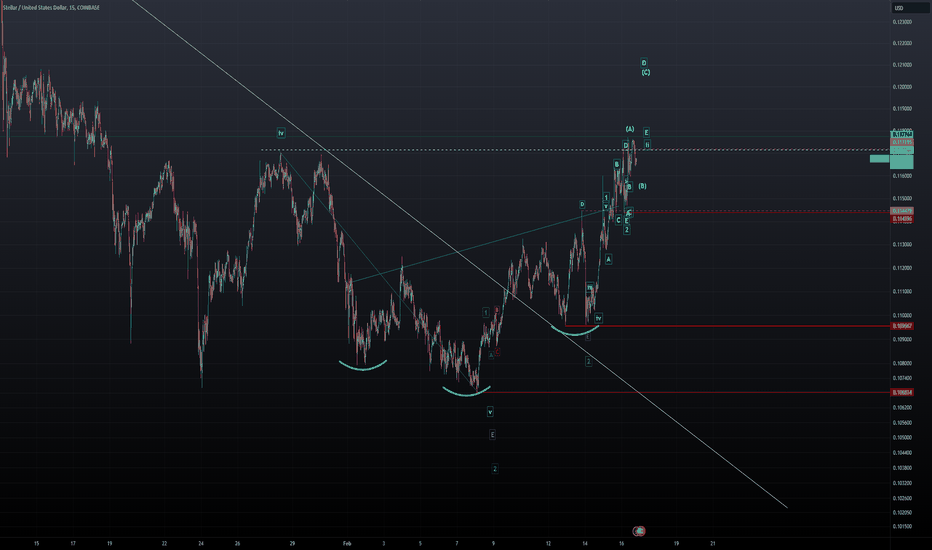Select the (A) wave label
The height and width of the screenshot is (550, 932).
(x=630, y=129)
